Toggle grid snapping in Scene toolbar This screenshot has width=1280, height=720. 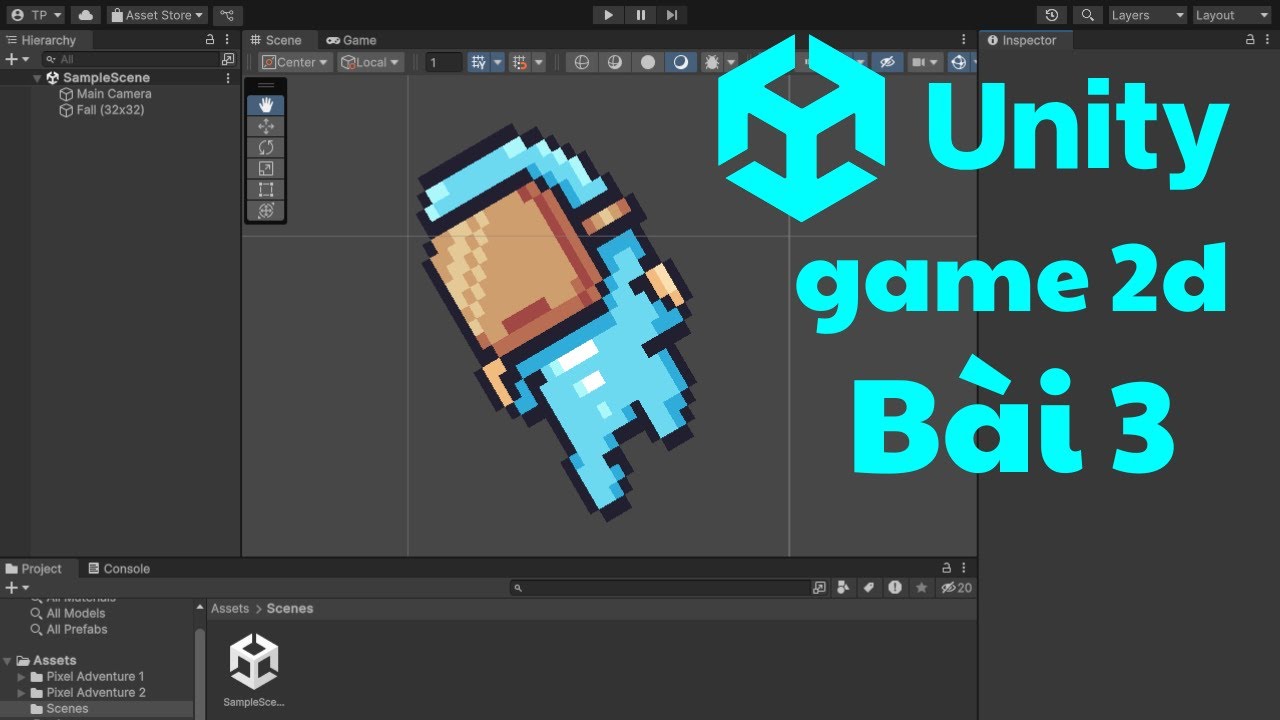tap(479, 62)
